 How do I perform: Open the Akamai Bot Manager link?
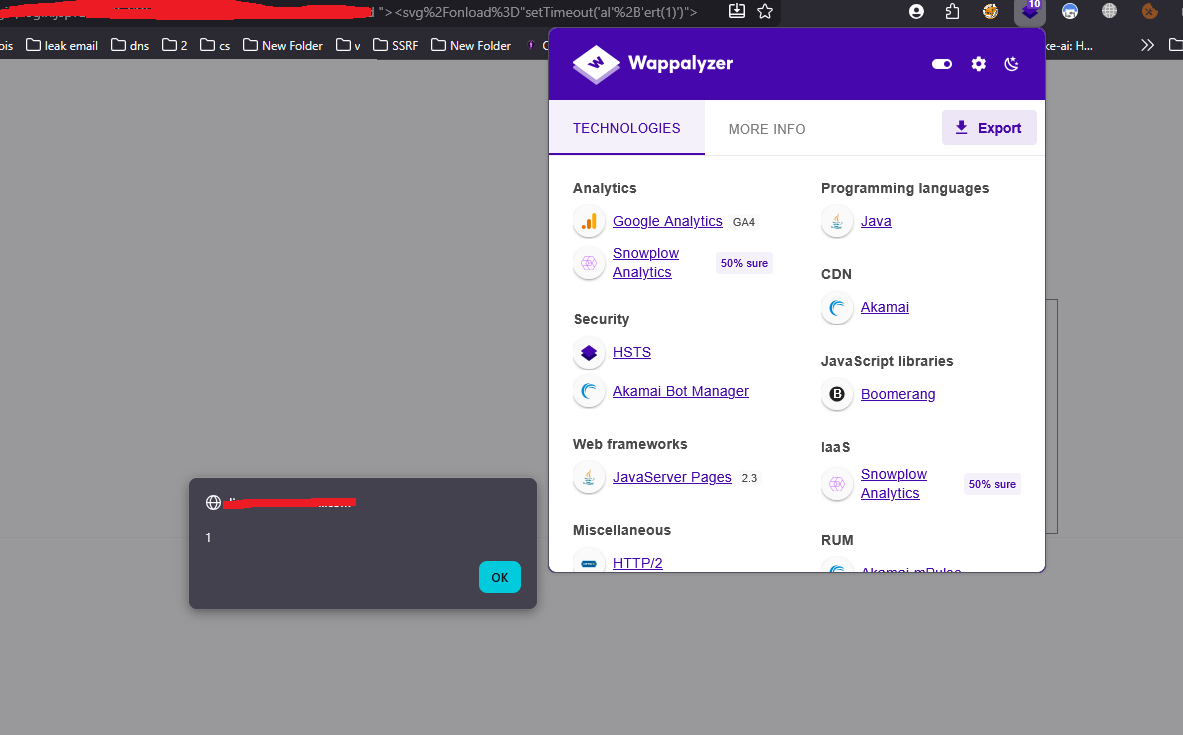click(x=681, y=391)
